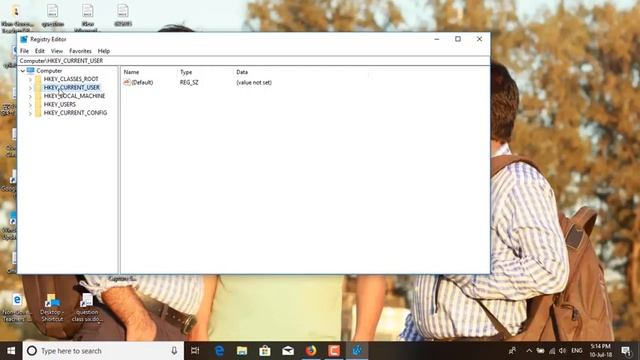Expand HKEY_CURRENT_USER key
The image size is (640, 360).
click(x=30, y=88)
